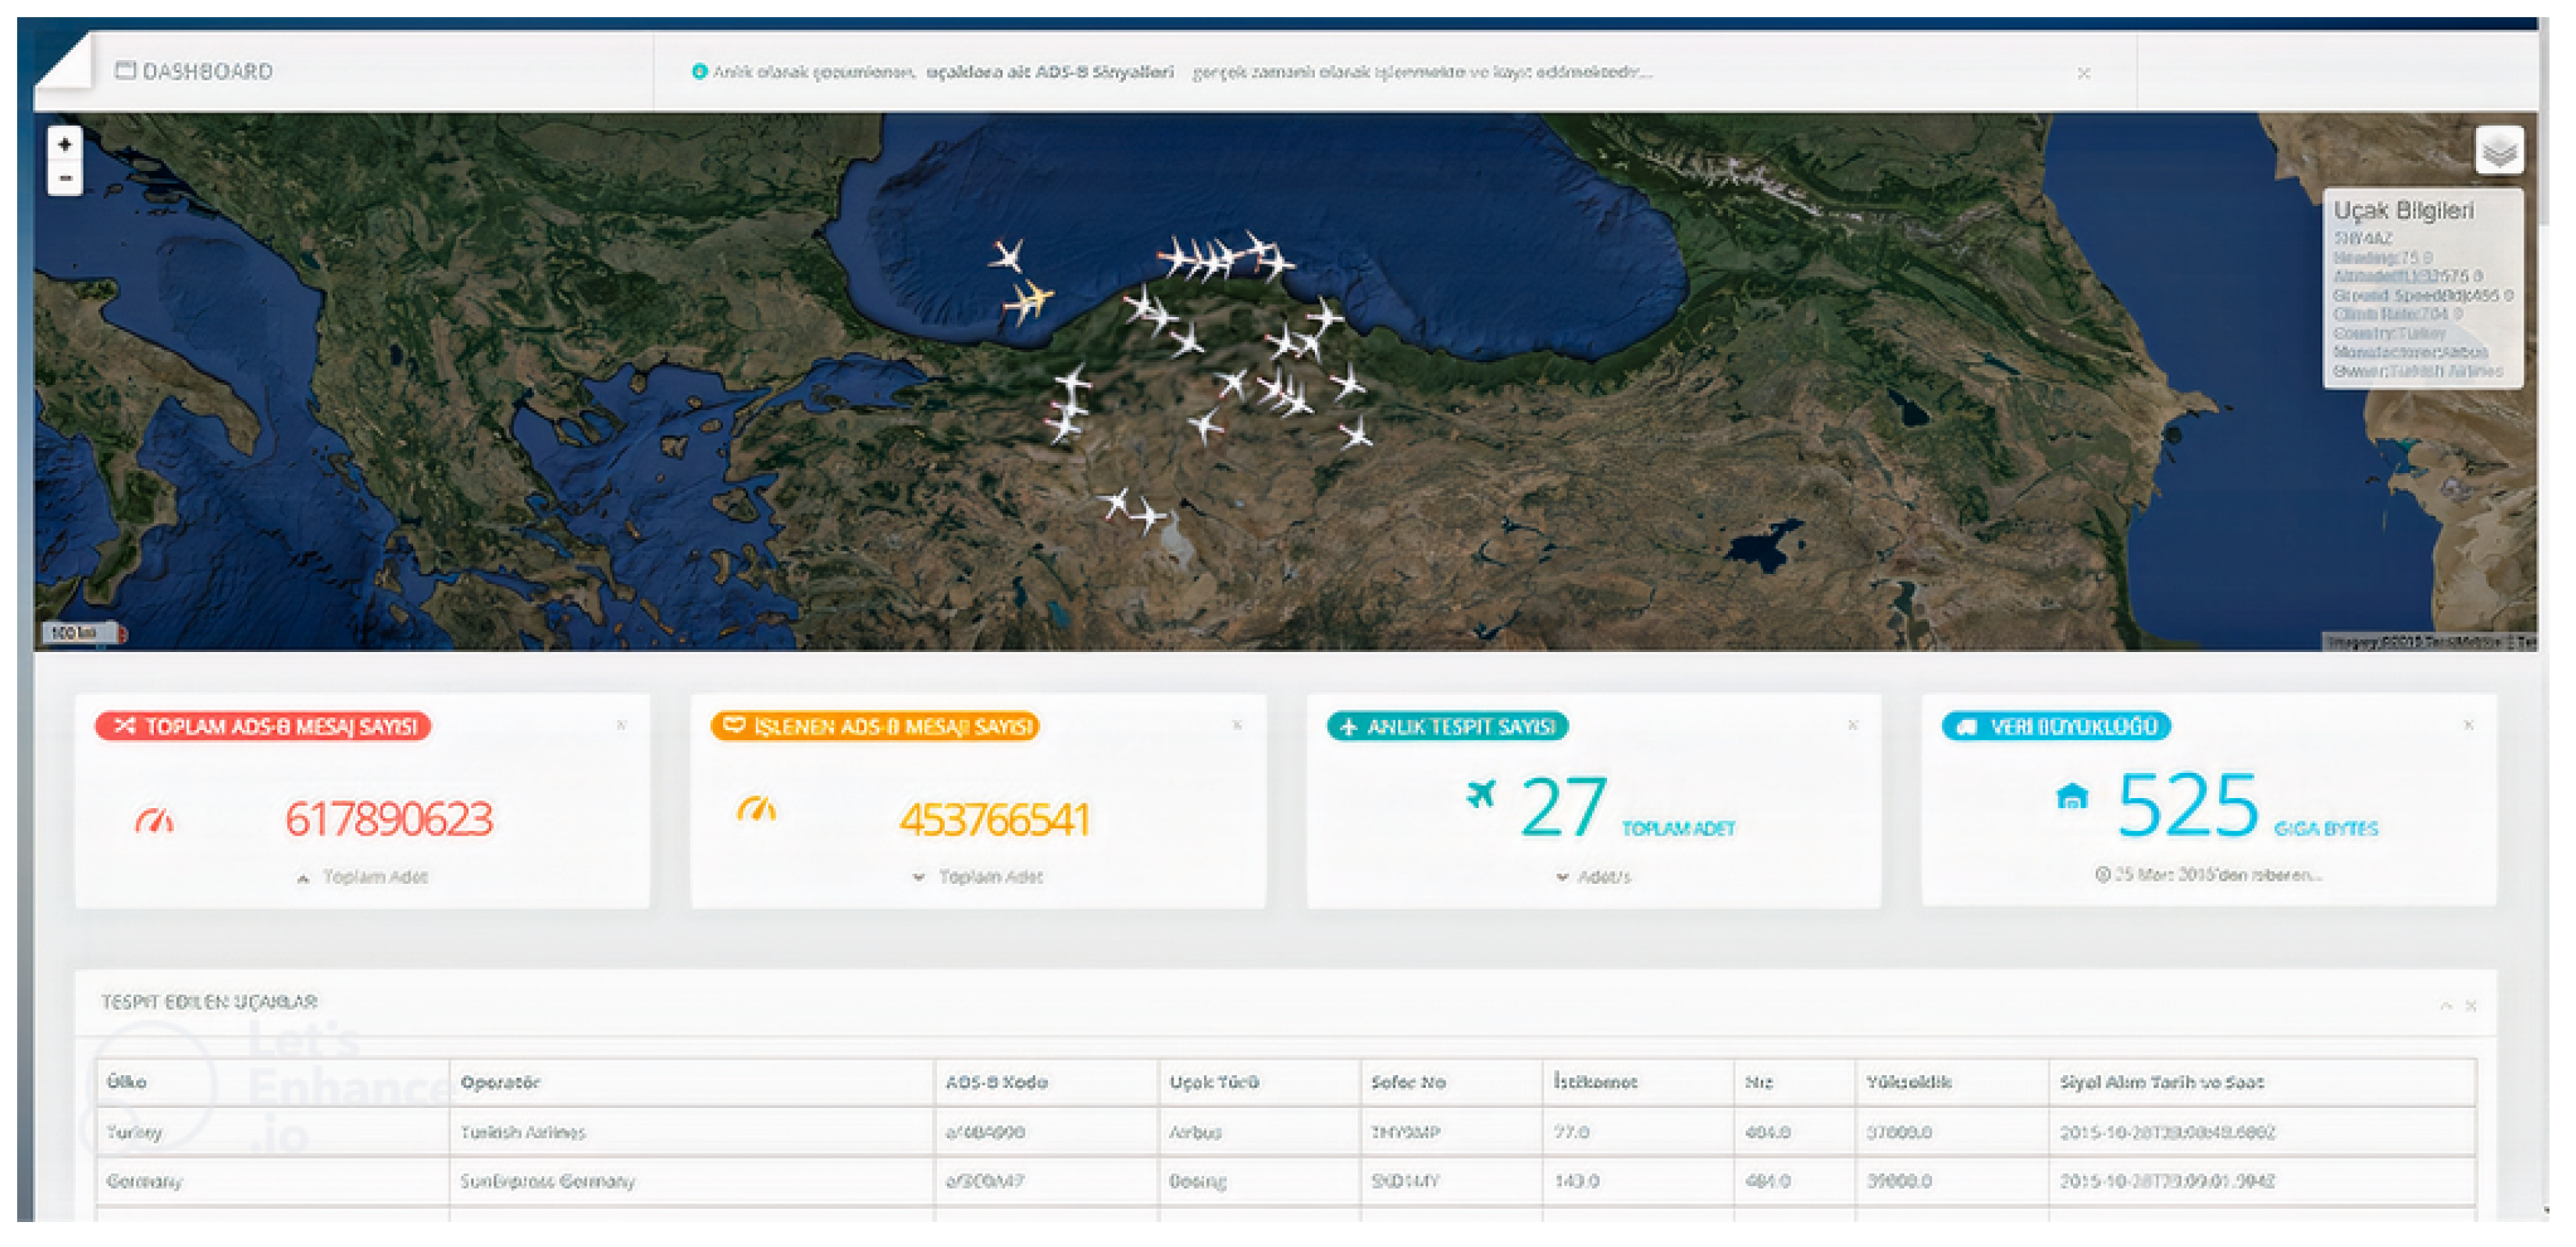
Task: Click the map zoom in plus button
Action: (x=65, y=145)
